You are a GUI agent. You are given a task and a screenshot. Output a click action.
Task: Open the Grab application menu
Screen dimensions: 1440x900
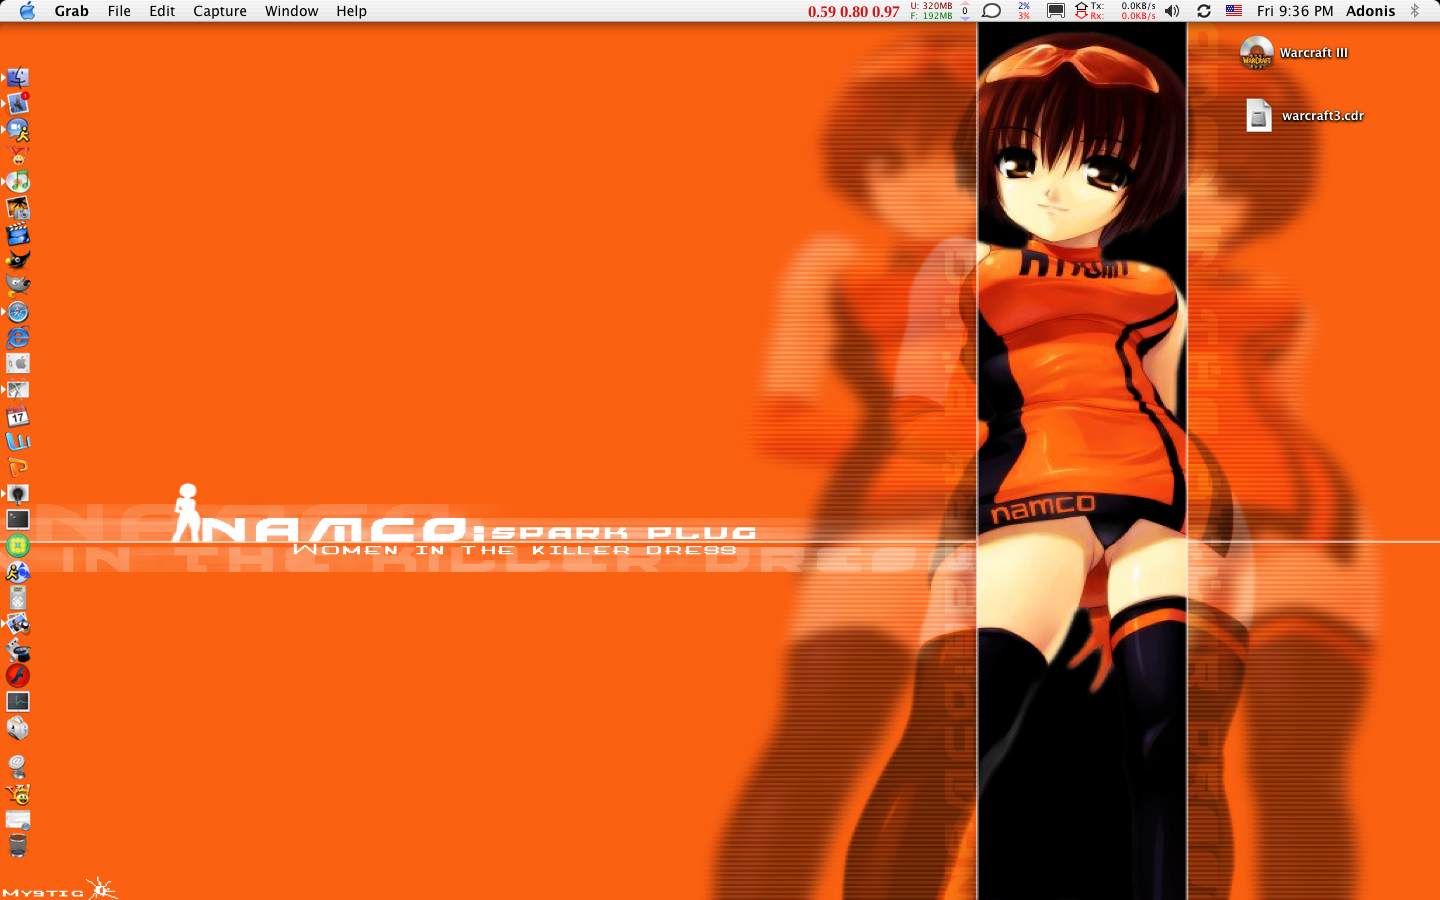click(x=71, y=11)
